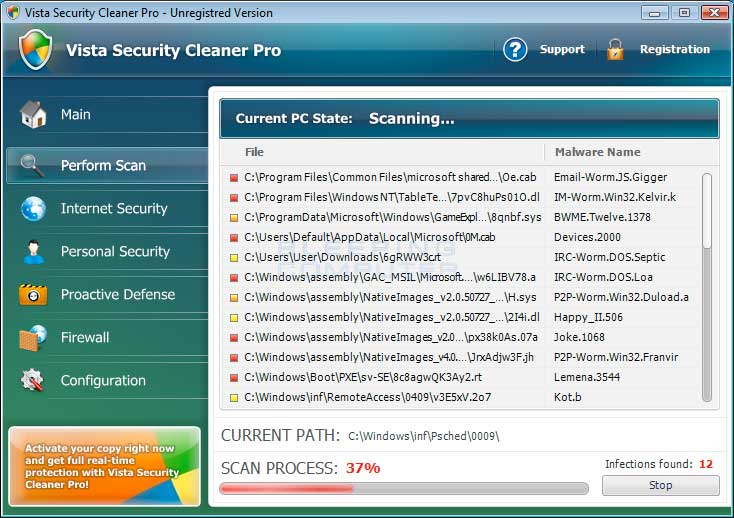Click the path C:\Users\User\Downloads\6gRWW3.crt
The height and width of the screenshot is (518, 734).
pyautogui.click(x=342, y=257)
